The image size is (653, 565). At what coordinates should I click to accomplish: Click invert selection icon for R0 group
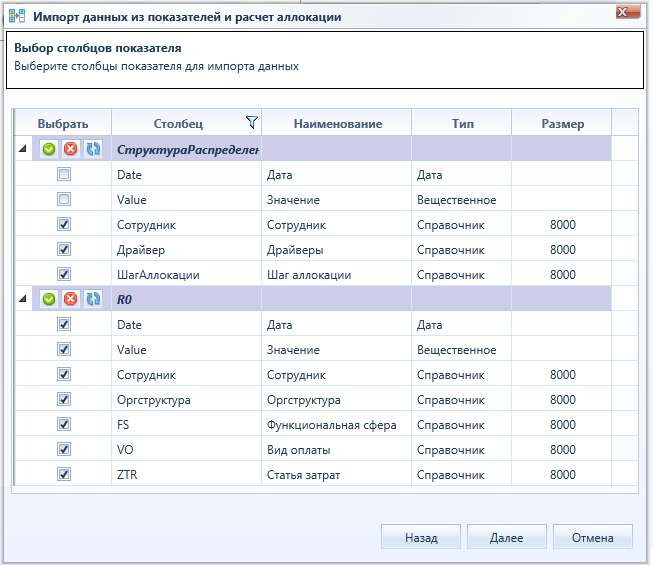[93, 299]
